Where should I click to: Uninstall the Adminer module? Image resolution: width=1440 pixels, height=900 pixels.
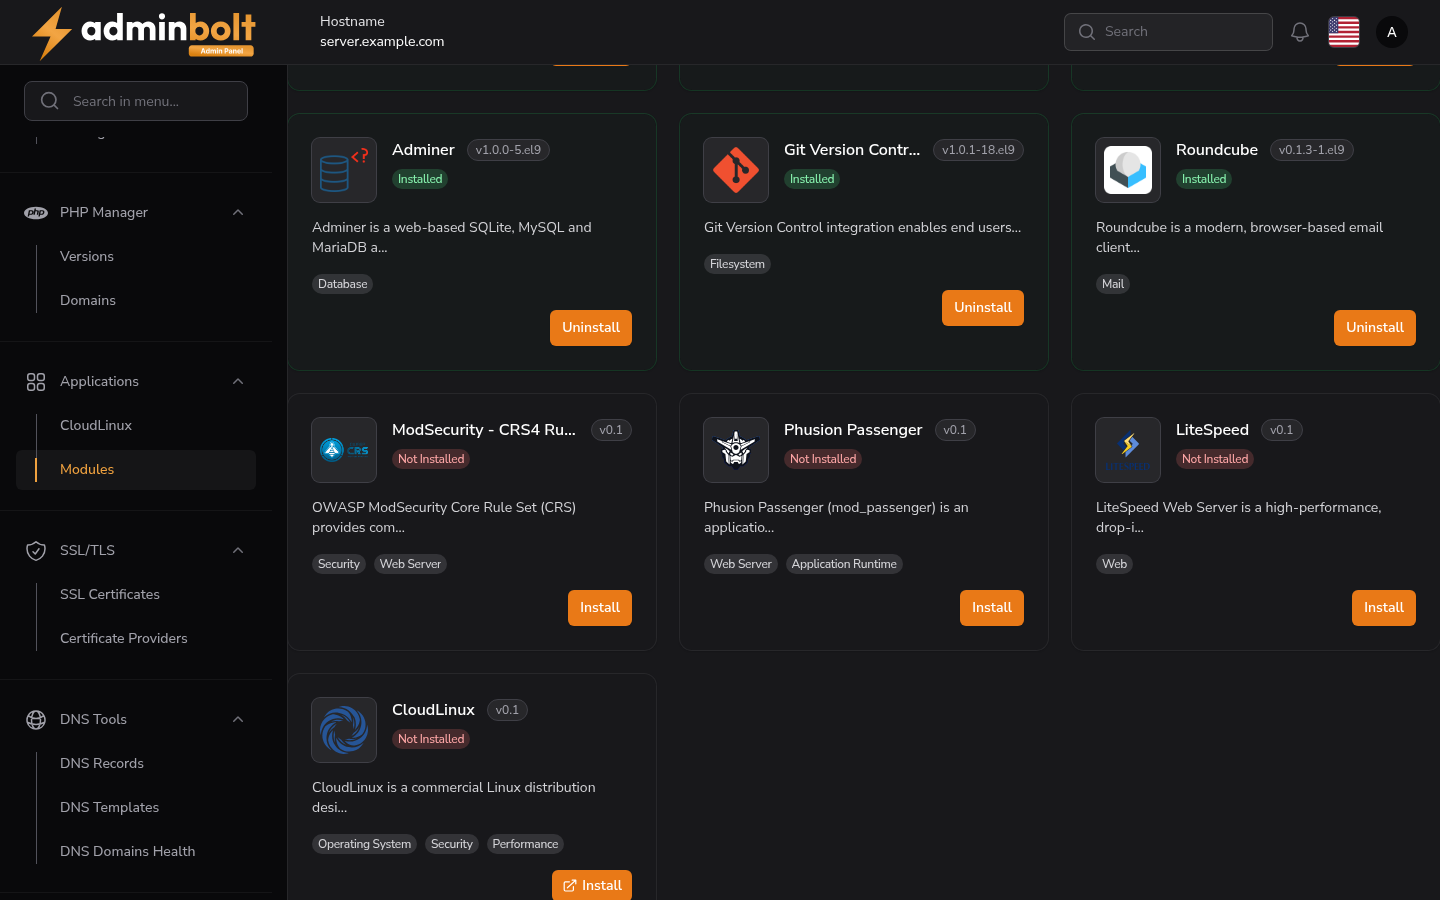tap(591, 328)
